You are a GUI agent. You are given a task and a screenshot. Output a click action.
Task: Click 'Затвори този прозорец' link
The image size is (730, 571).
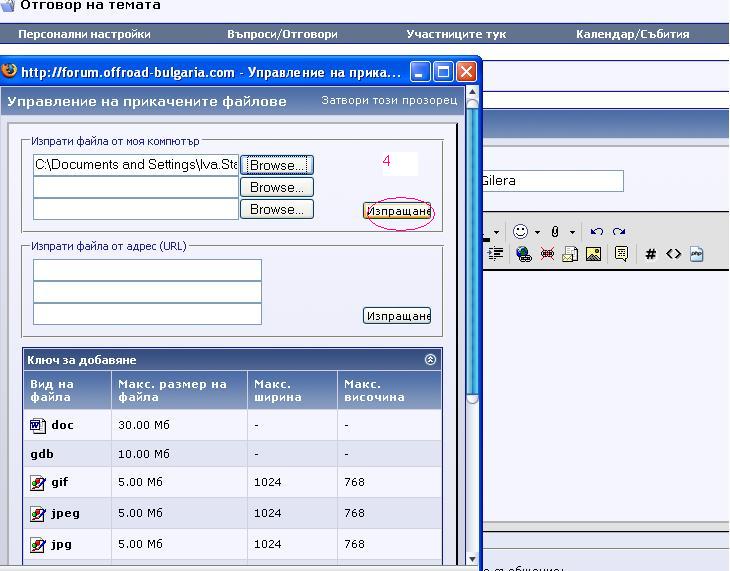(389, 100)
